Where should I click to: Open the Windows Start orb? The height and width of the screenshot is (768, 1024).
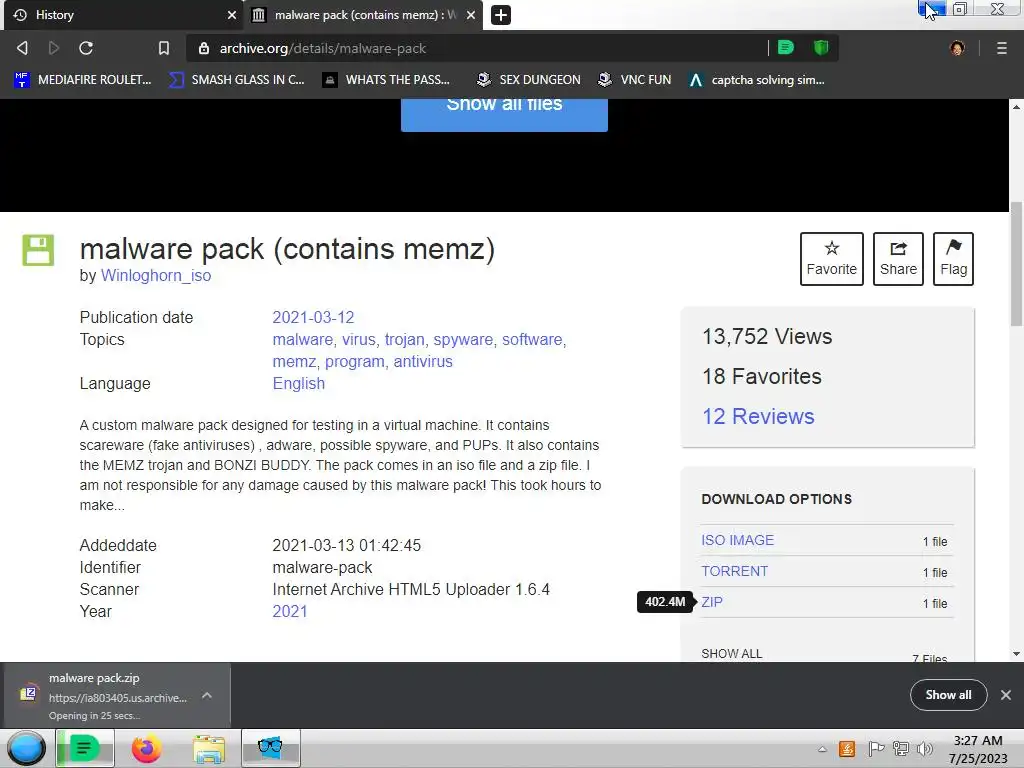pyautogui.click(x=26, y=748)
